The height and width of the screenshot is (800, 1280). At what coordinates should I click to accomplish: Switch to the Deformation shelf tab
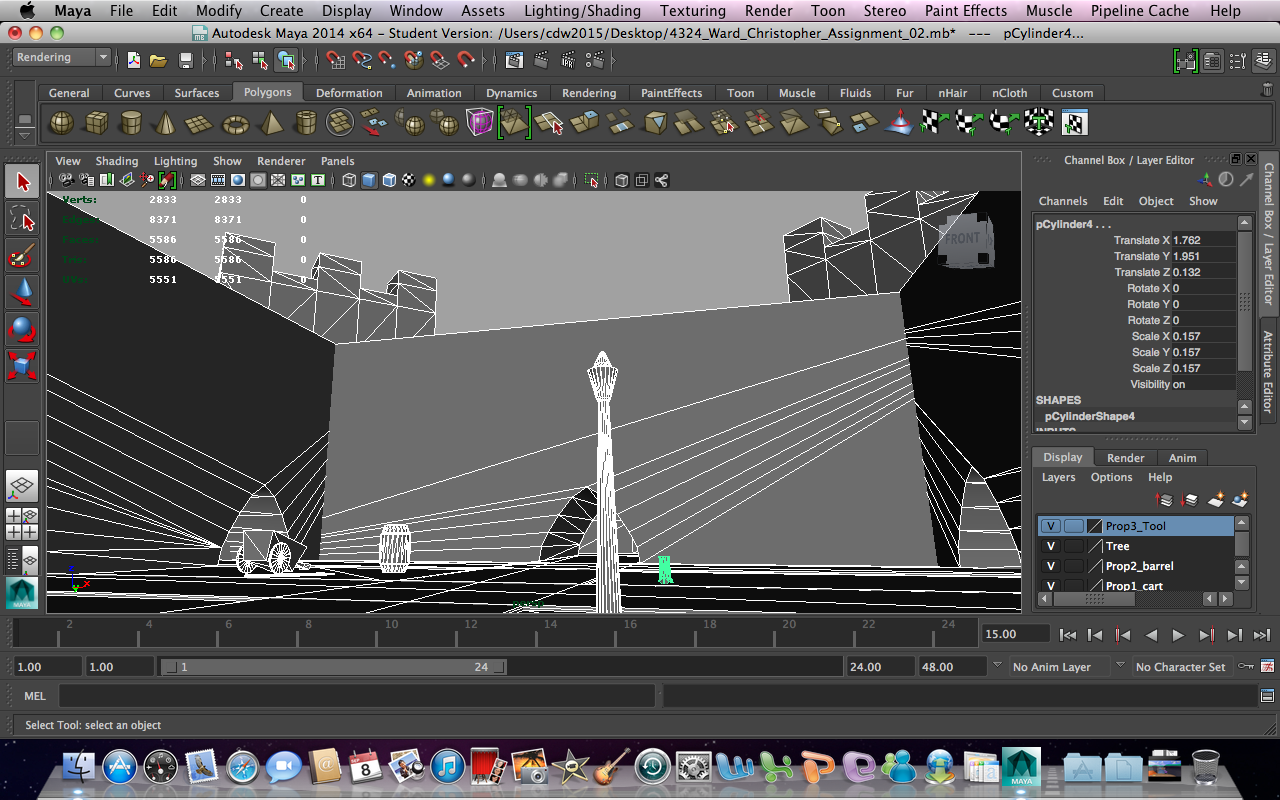(x=349, y=93)
